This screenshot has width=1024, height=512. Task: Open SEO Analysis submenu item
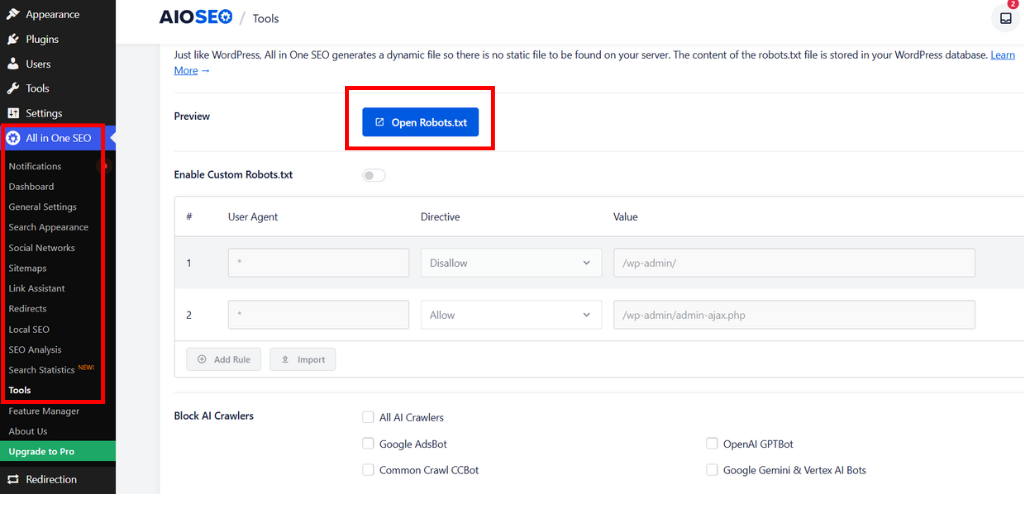click(35, 350)
